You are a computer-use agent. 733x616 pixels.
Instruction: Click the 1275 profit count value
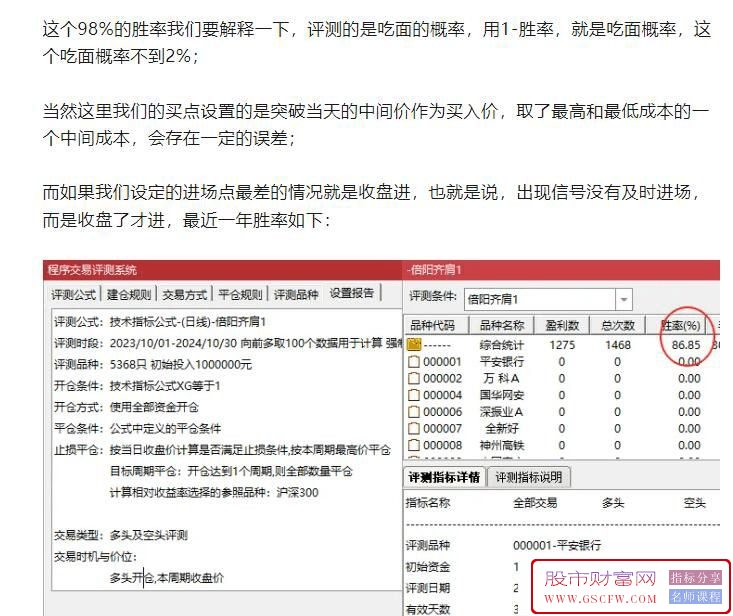click(562, 345)
